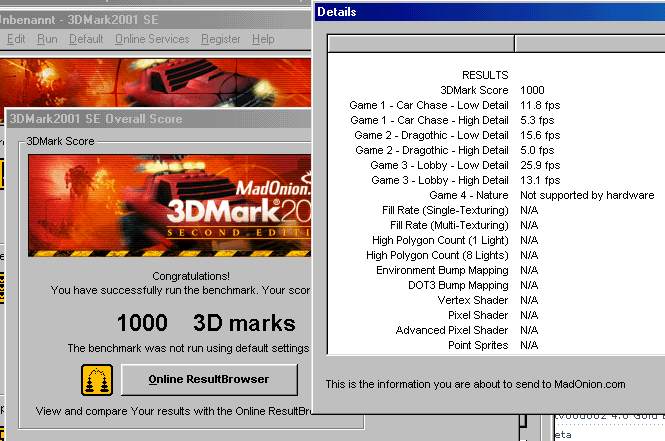Open the Help menu
This screenshot has width=665, height=441.
pyautogui.click(x=263, y=39)
